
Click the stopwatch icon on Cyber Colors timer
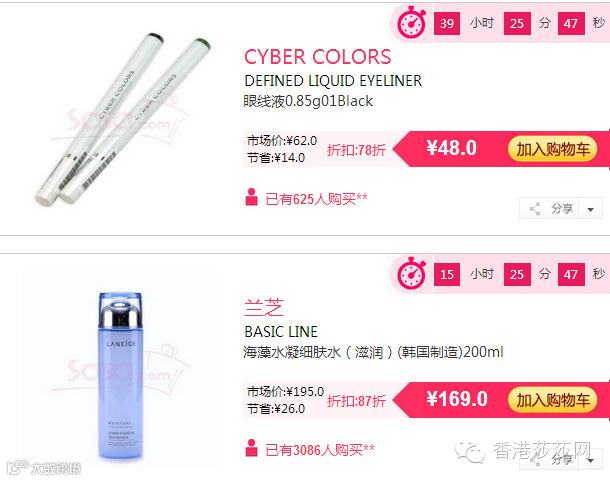pyautogui.click(x=412, y=23)
